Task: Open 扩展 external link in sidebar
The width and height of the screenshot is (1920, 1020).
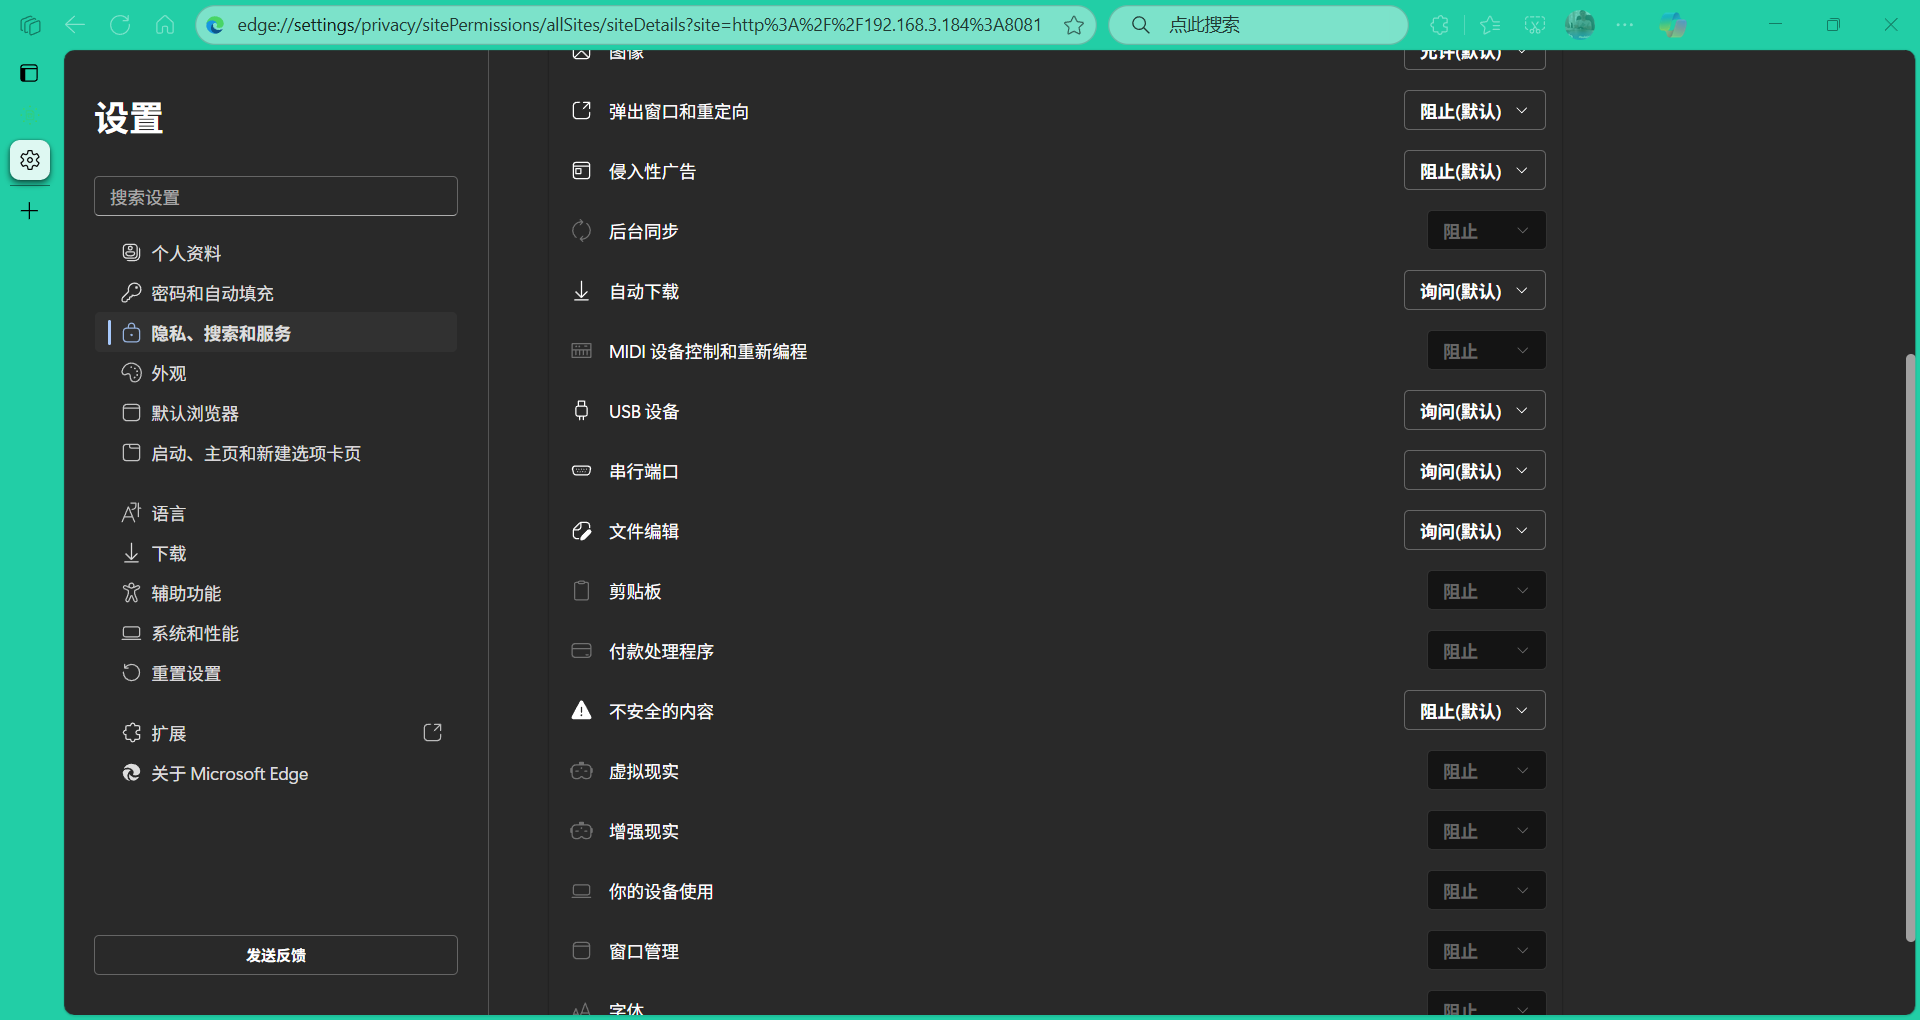Action: click(x=433, y=733)
